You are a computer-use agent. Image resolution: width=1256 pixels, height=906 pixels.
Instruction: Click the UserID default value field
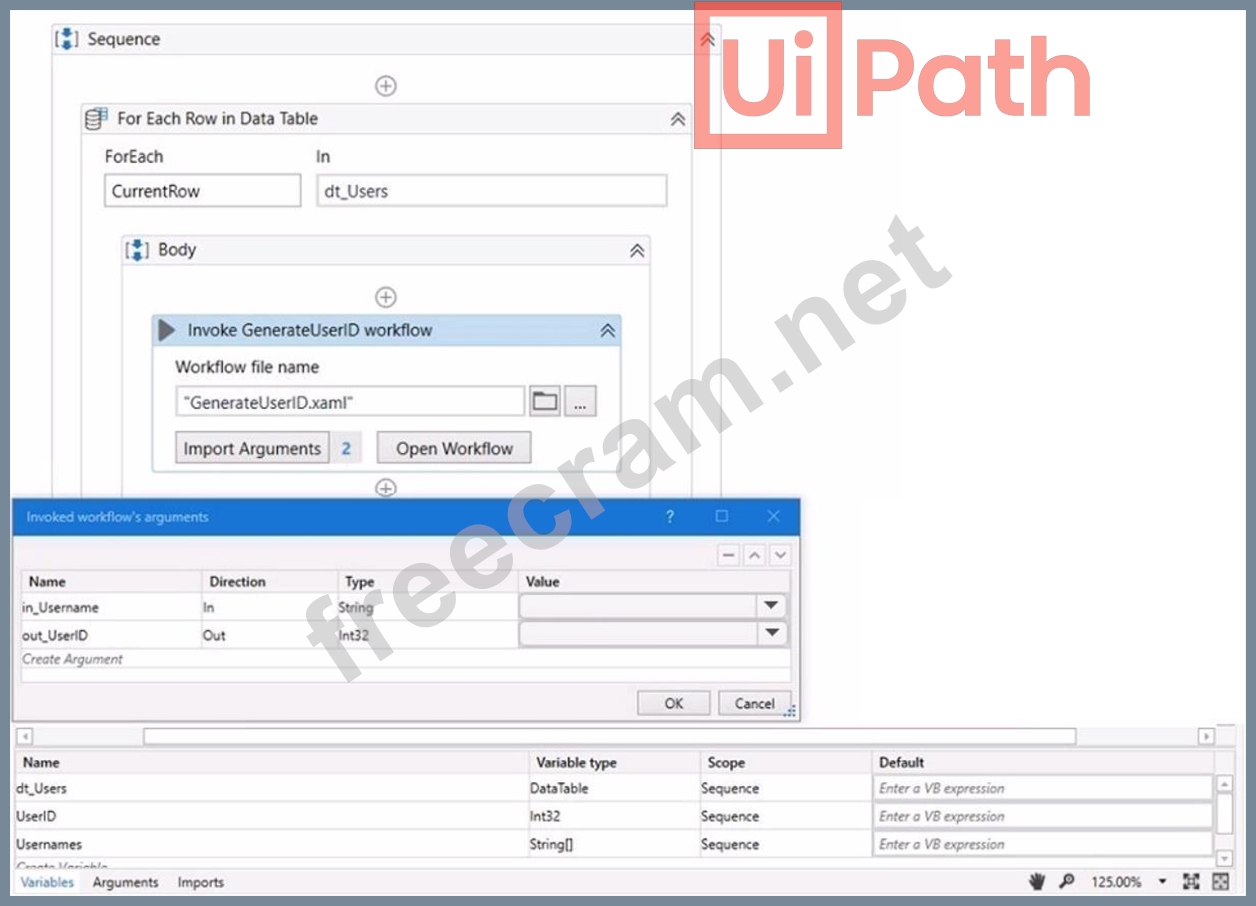click(1042, 816)
